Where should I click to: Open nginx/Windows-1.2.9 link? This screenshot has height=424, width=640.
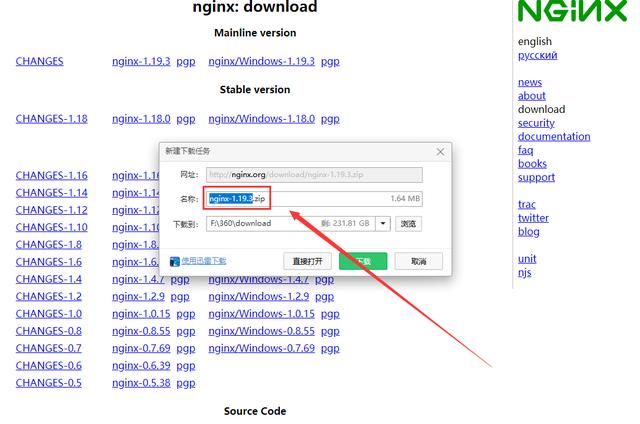point(259,296)
